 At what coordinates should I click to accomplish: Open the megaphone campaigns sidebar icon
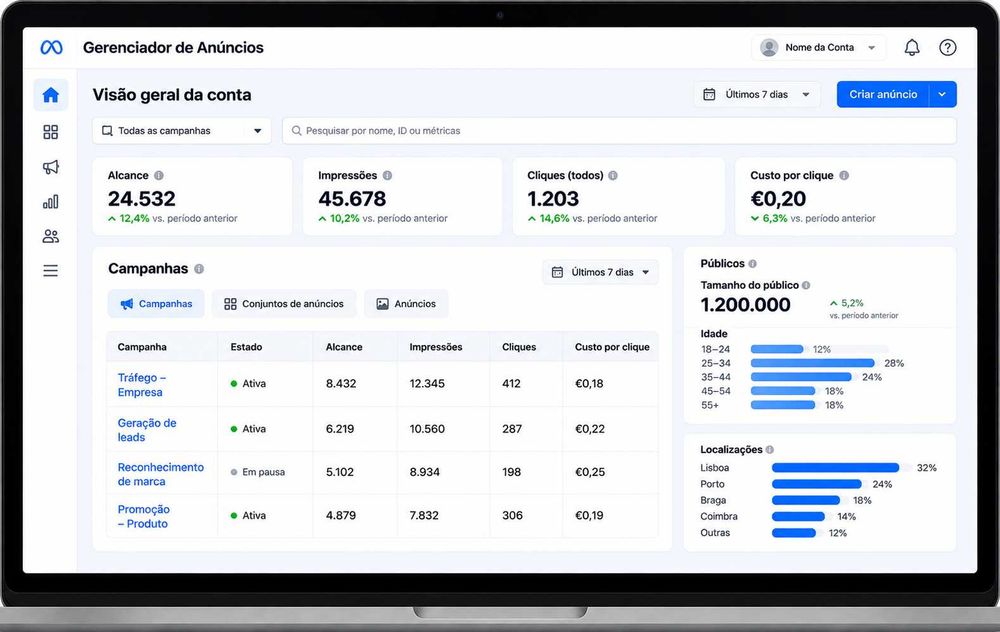(x=50, y=166)
